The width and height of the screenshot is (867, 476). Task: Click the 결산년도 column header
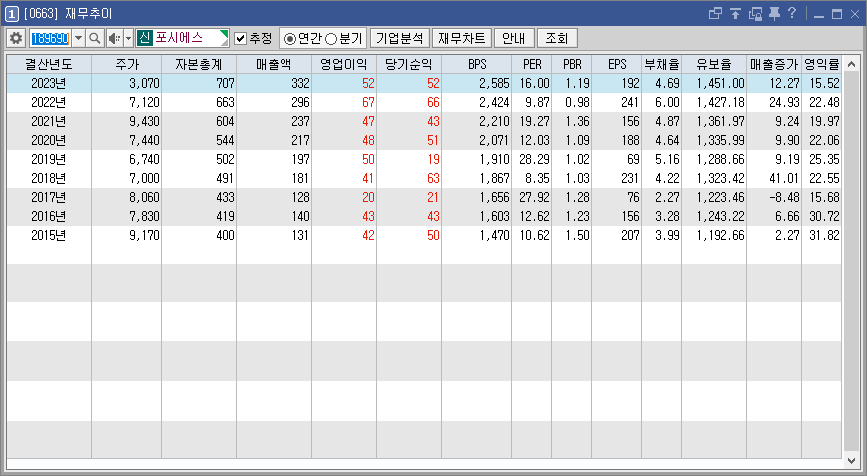pyautogui.click(x=49, y=64)
